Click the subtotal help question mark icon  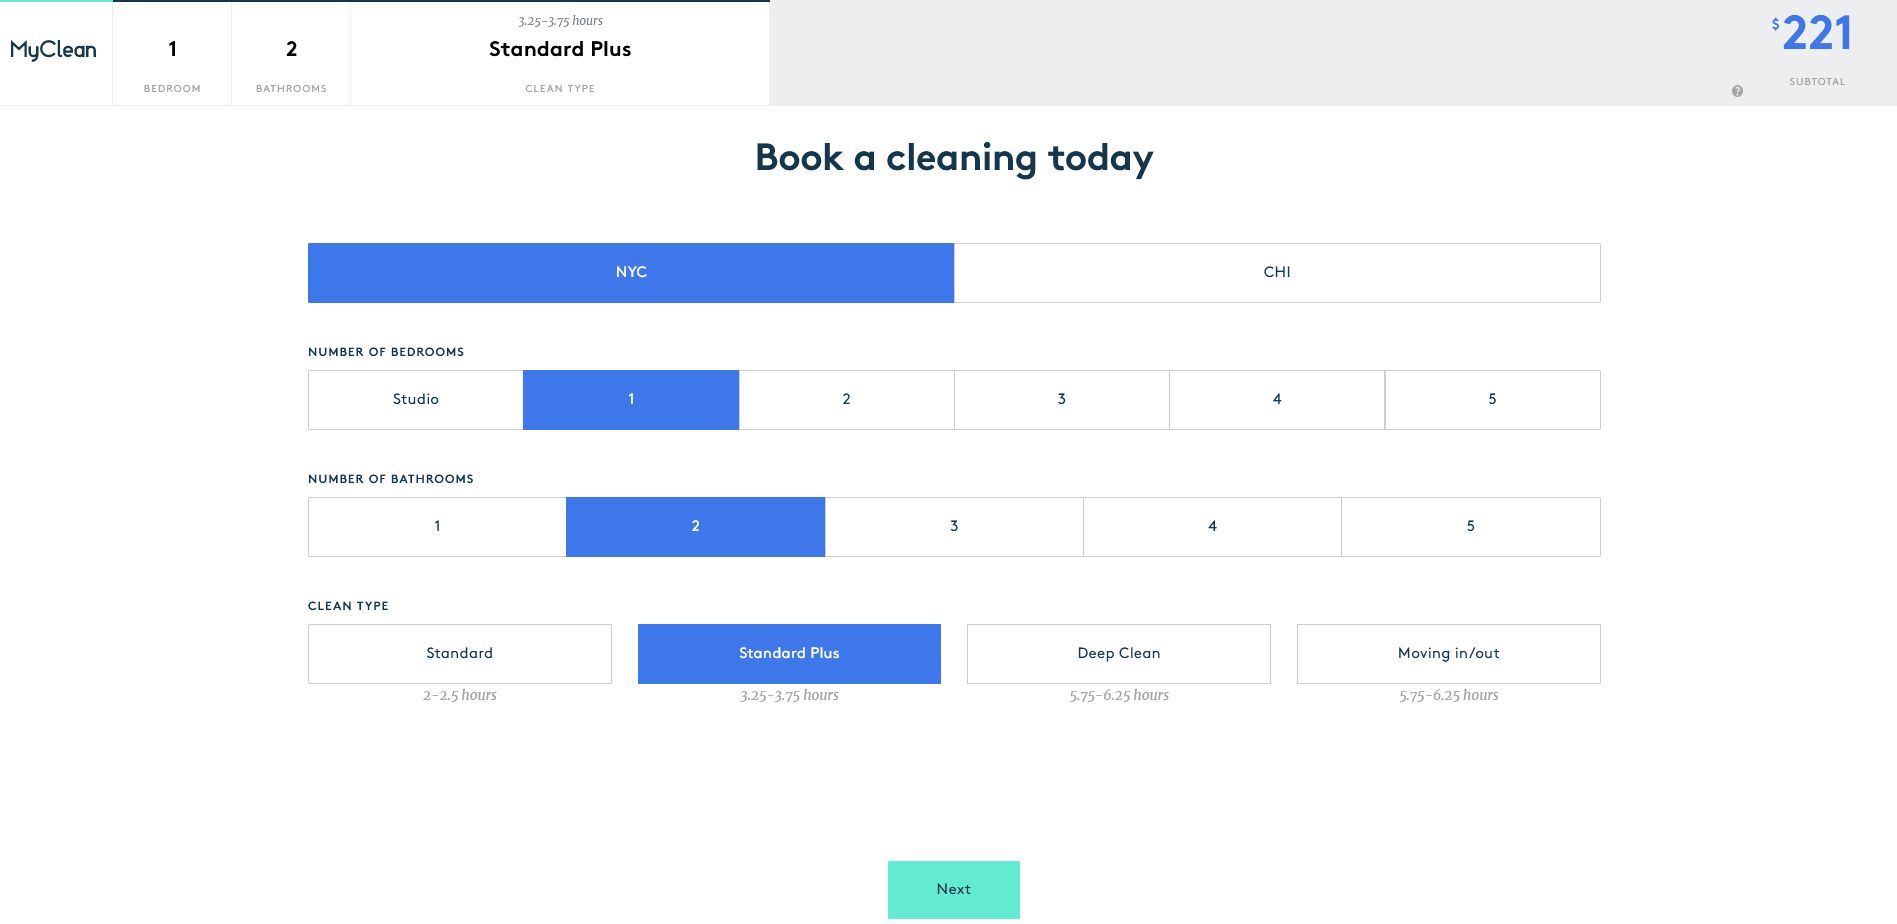pyautogui.click(x=1737, y=91)
